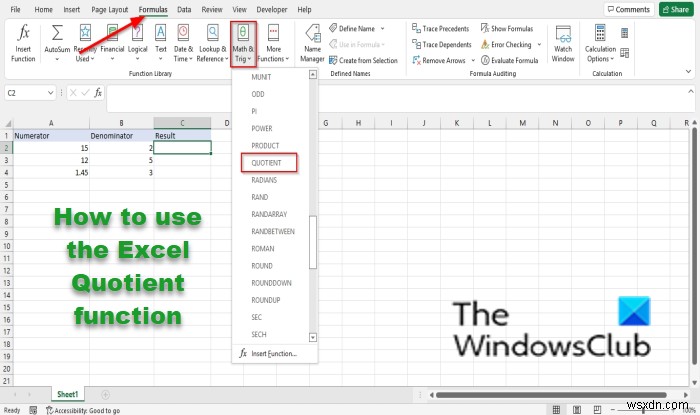The image size is (700, 415).
Task: Click the Calculate Now icon
Action: (x=625, y=33)
